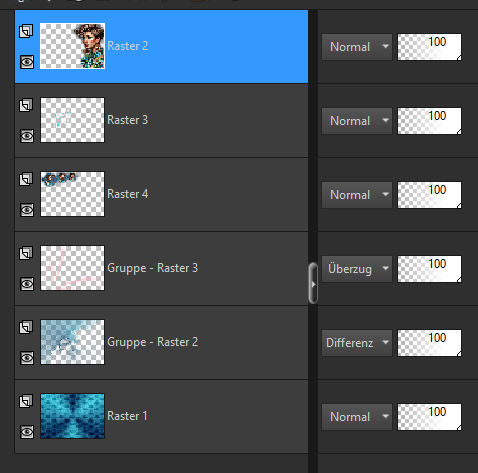Viewport: 478px width, 473px height.
Task: Open the Überzug blend mode dropdown
Action: [357, 269]
